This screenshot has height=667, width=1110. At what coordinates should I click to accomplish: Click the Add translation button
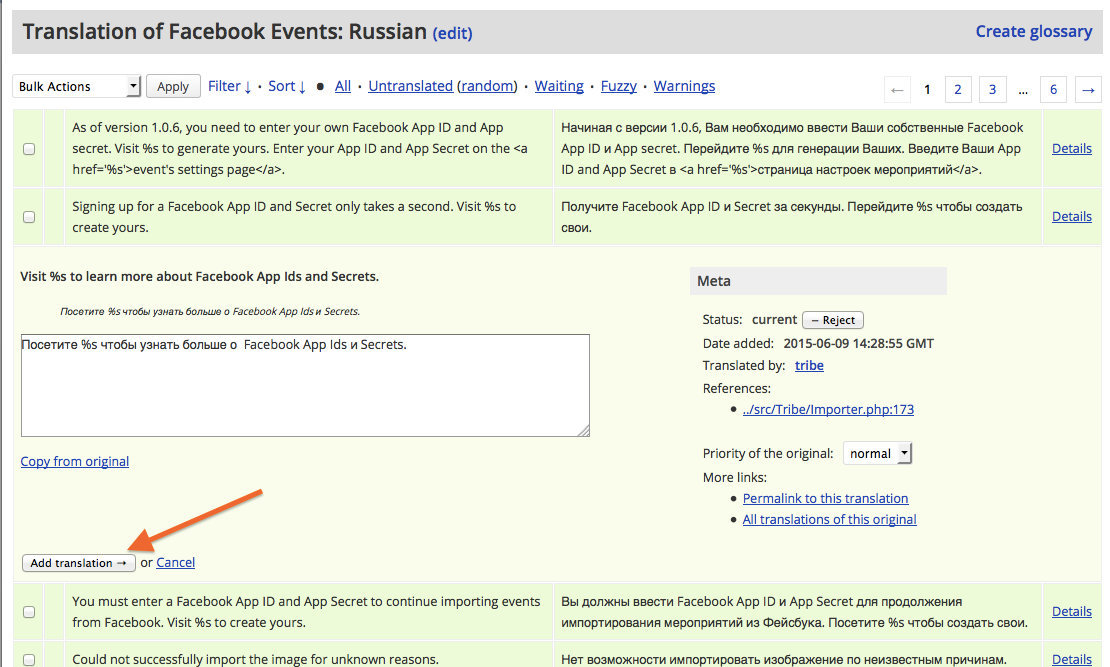point(78,562)
